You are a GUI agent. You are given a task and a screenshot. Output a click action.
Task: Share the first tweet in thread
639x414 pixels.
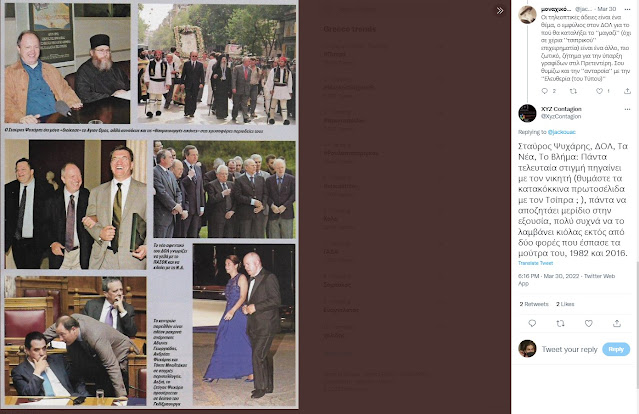[x=627, y=91]
